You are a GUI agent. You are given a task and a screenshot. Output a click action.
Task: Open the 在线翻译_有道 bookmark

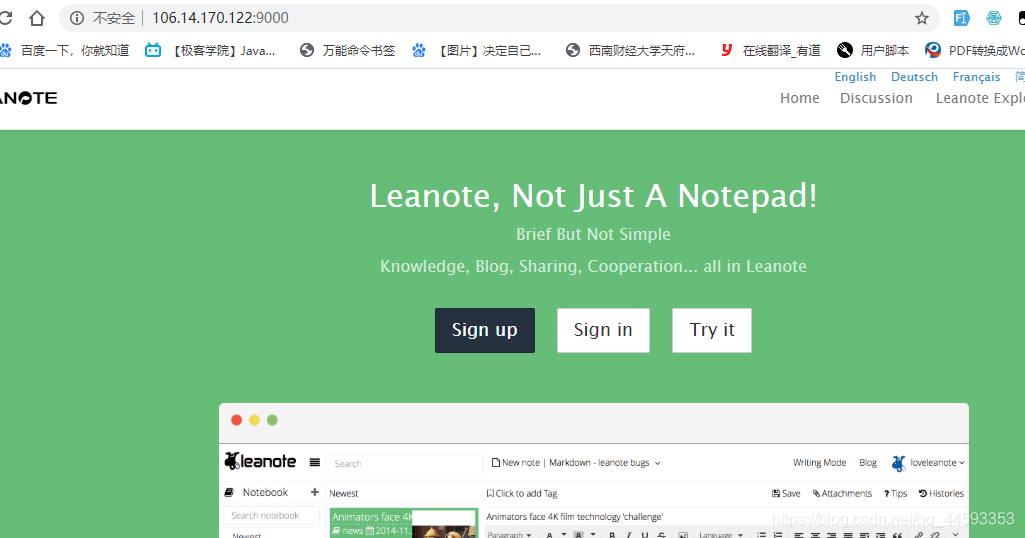(769, 50)
